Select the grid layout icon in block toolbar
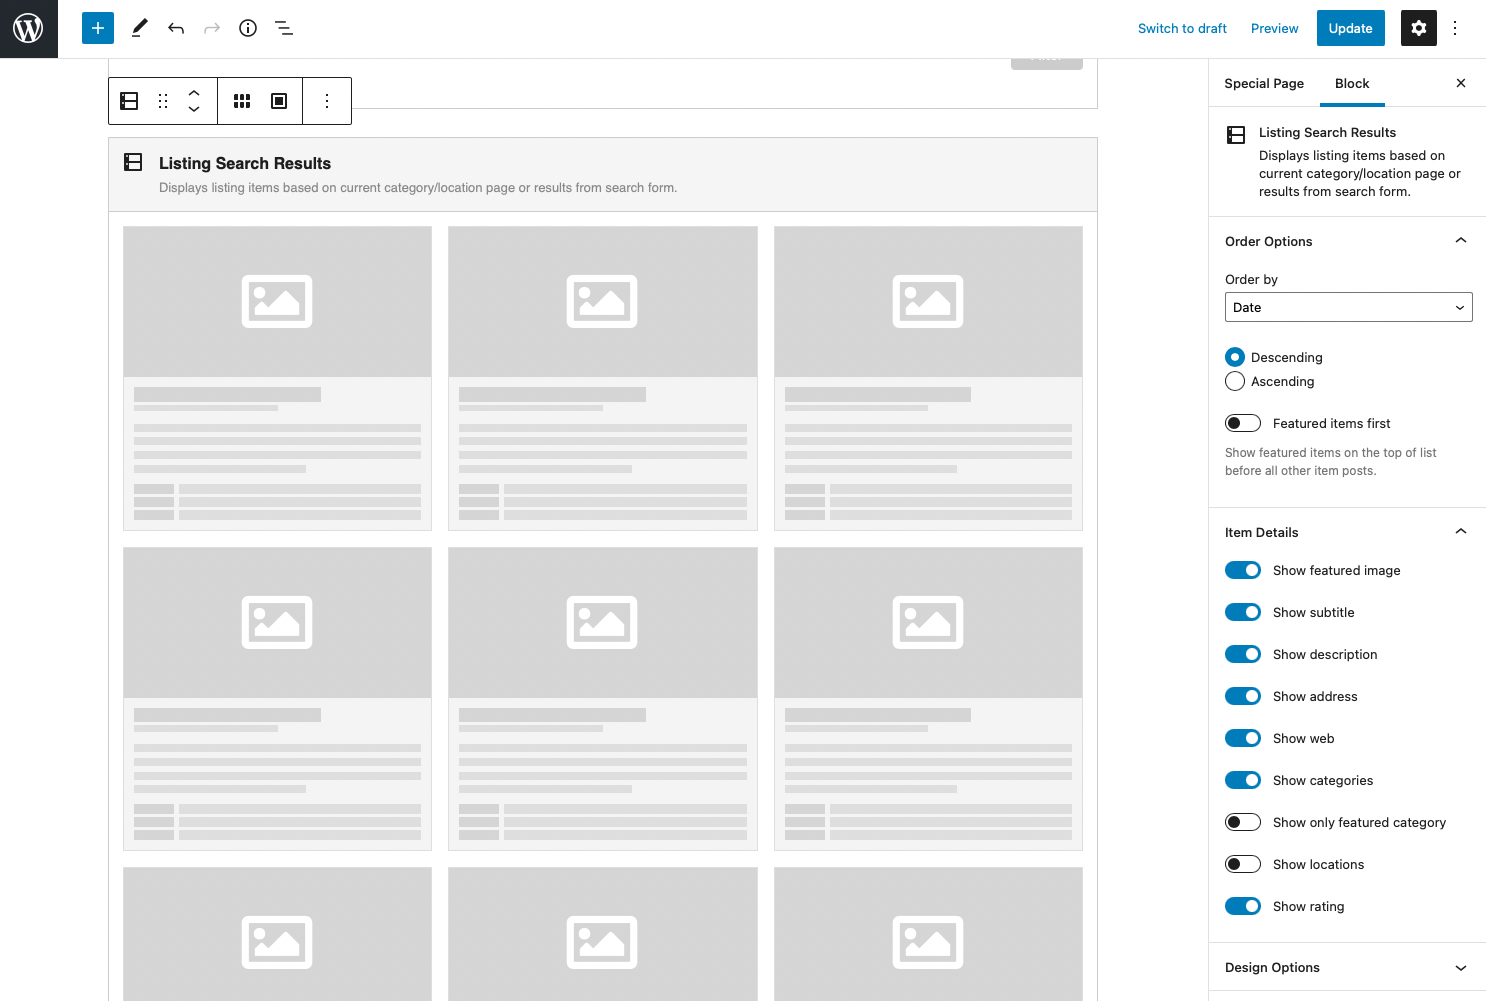This screenshot has height=1001, width=1486. click(x=242, y=101)
